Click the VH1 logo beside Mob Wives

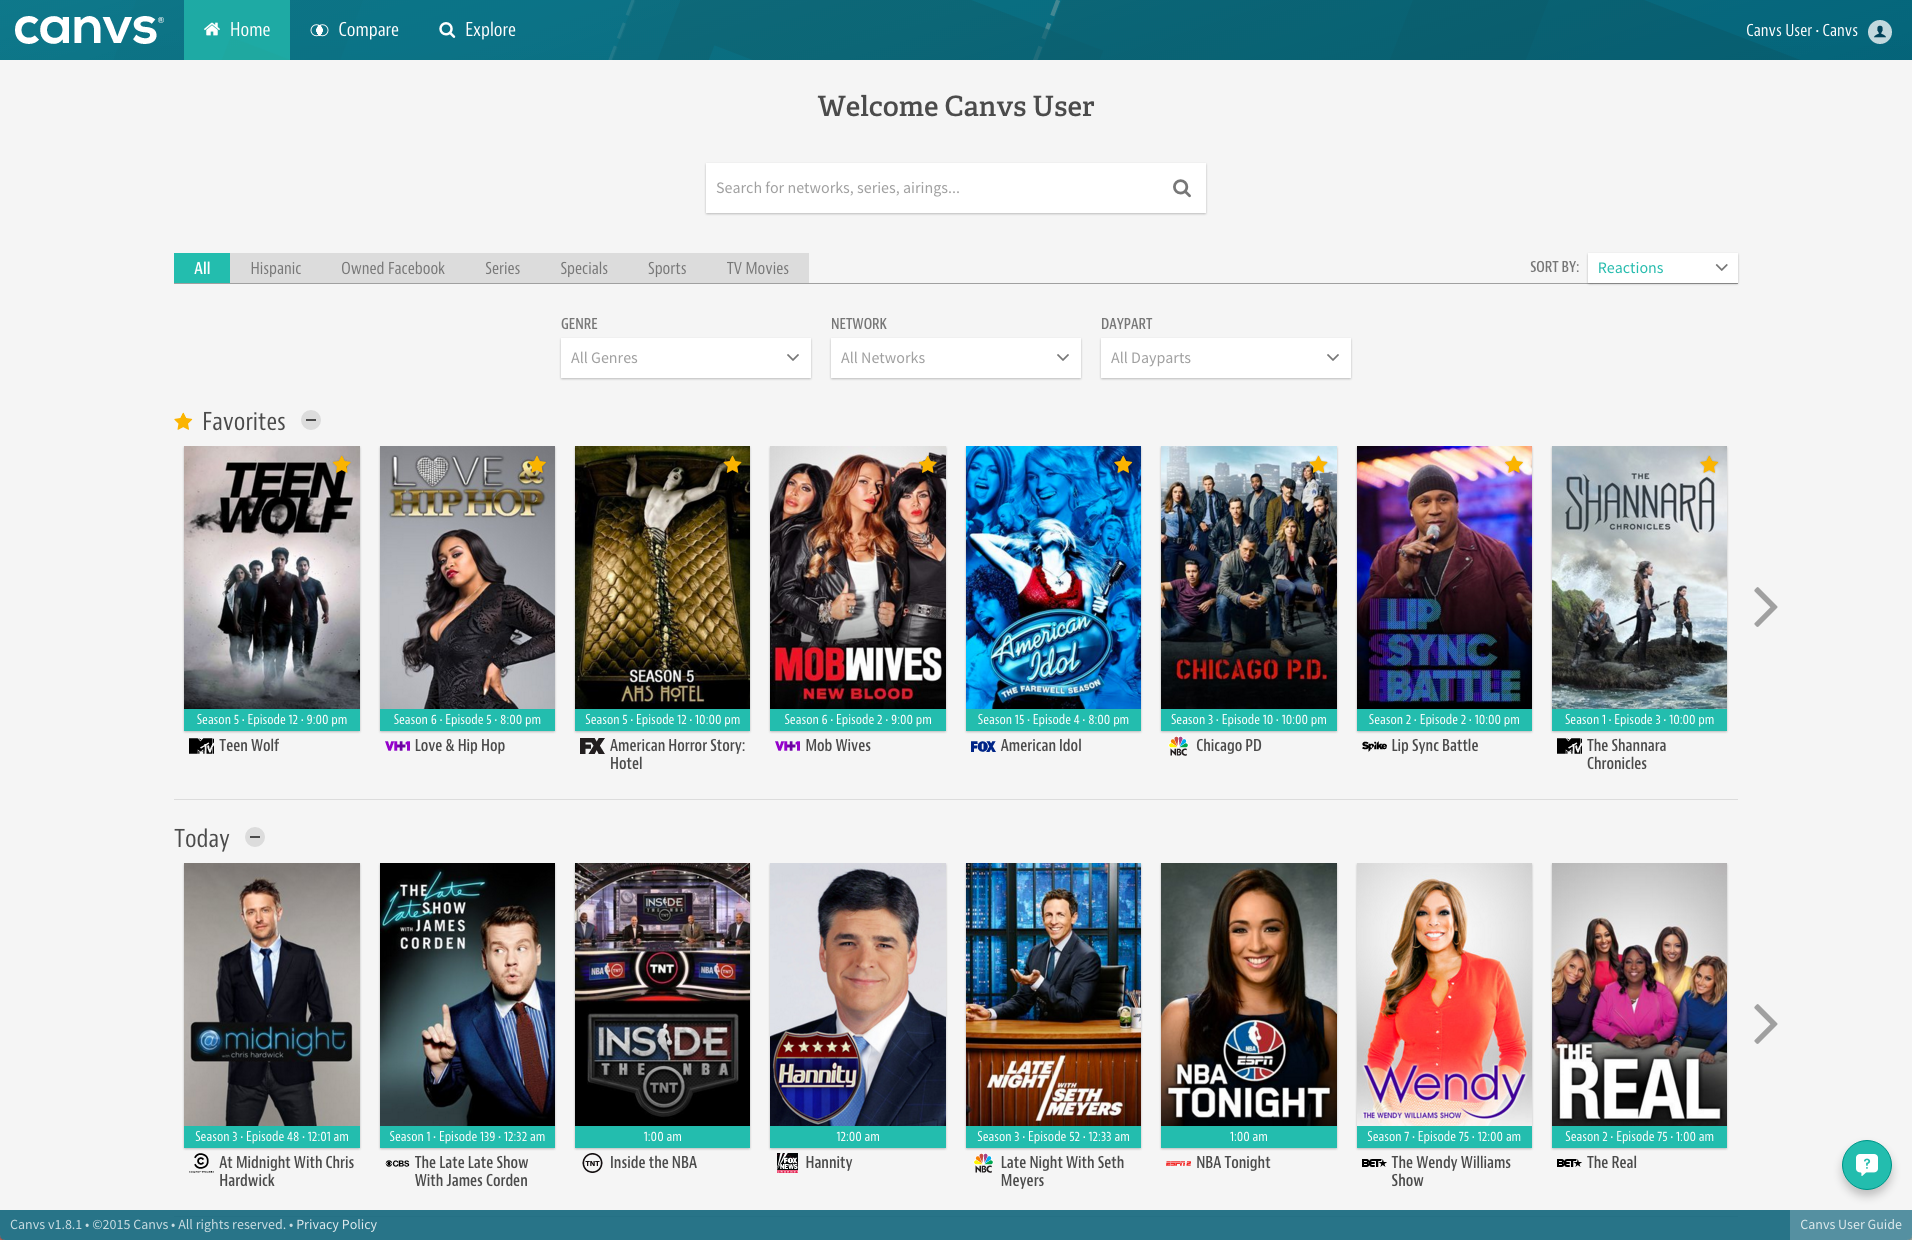point(788,746)
